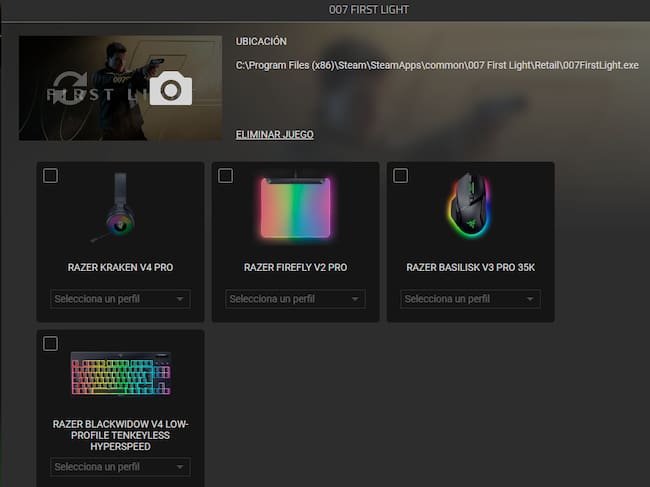Tick the Razer Firefly V2 Pro checkbox
Image resolution: width=650 pixels, height=487 pixels.
coord(225,175)
